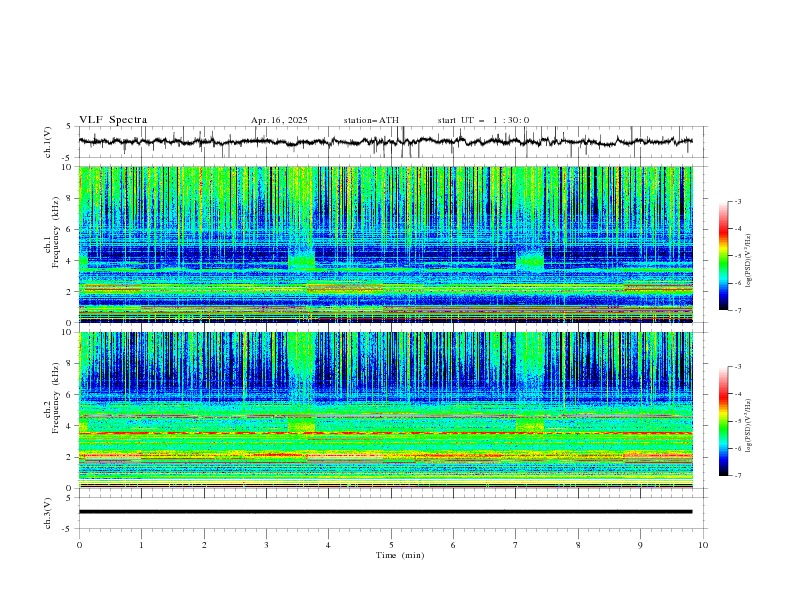The height and width of the screenshot is (612, 792).
Task: Click the ch.1 voltage waveform trace
Action: pos(385,142)
